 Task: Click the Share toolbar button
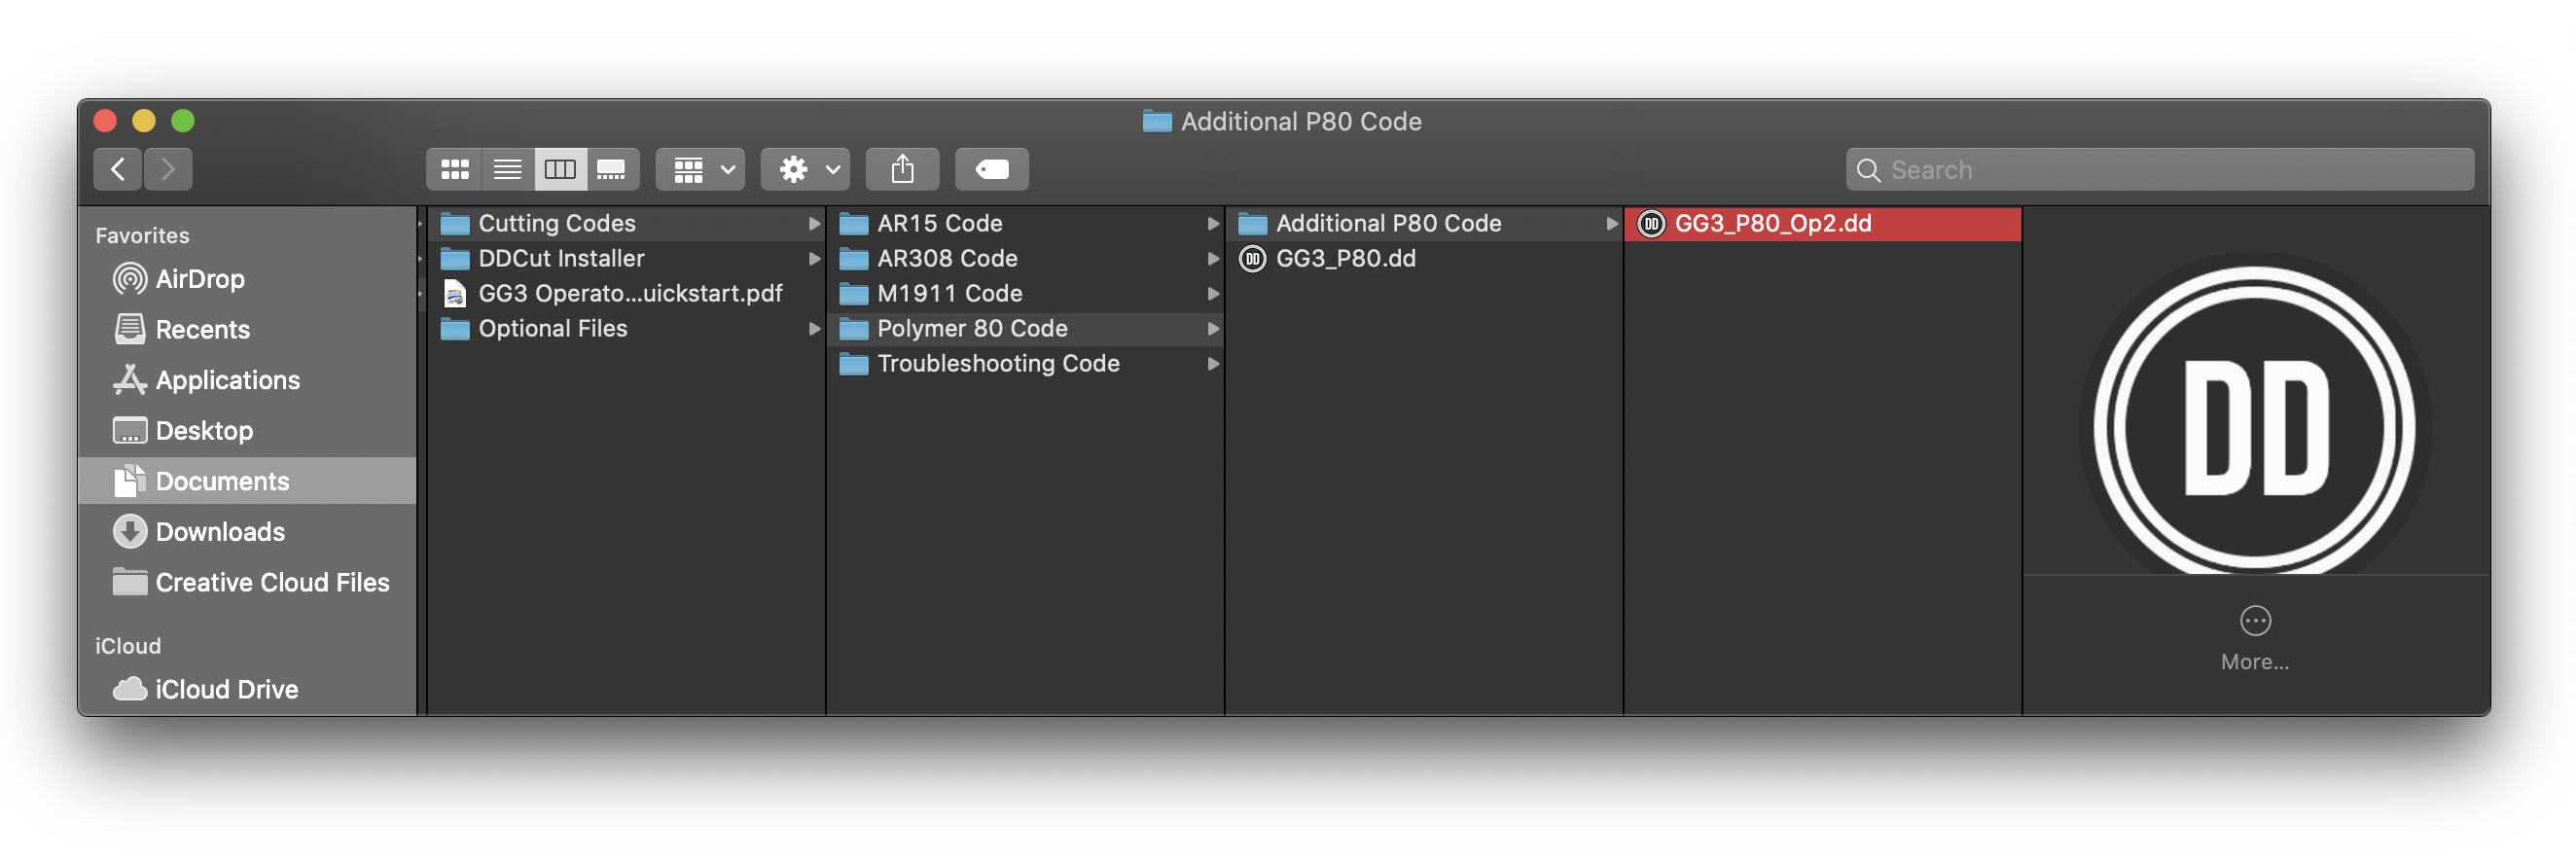[x=902, y=170]
